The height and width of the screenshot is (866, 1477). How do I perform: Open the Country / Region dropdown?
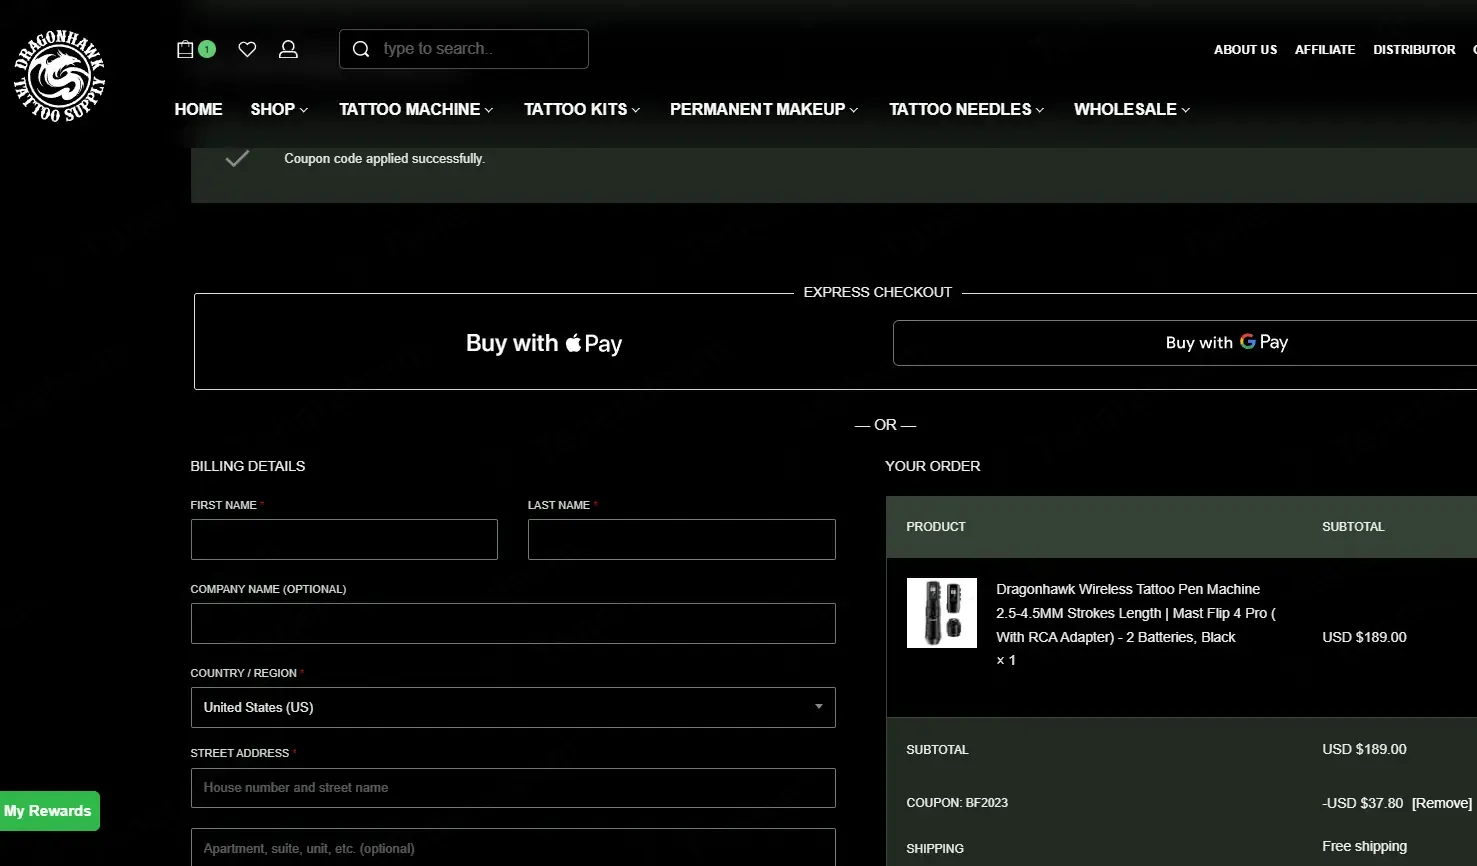tap(513, 707)
